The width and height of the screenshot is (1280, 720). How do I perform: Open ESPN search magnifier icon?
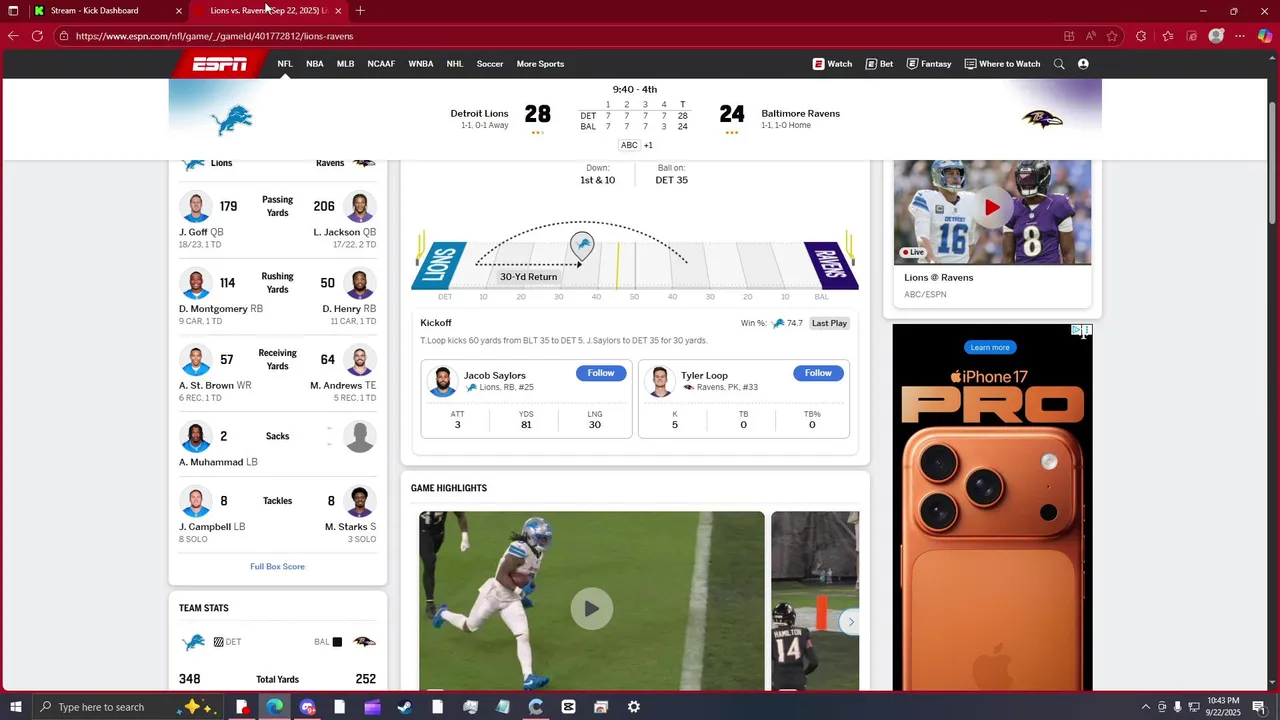pos(1059,64)
